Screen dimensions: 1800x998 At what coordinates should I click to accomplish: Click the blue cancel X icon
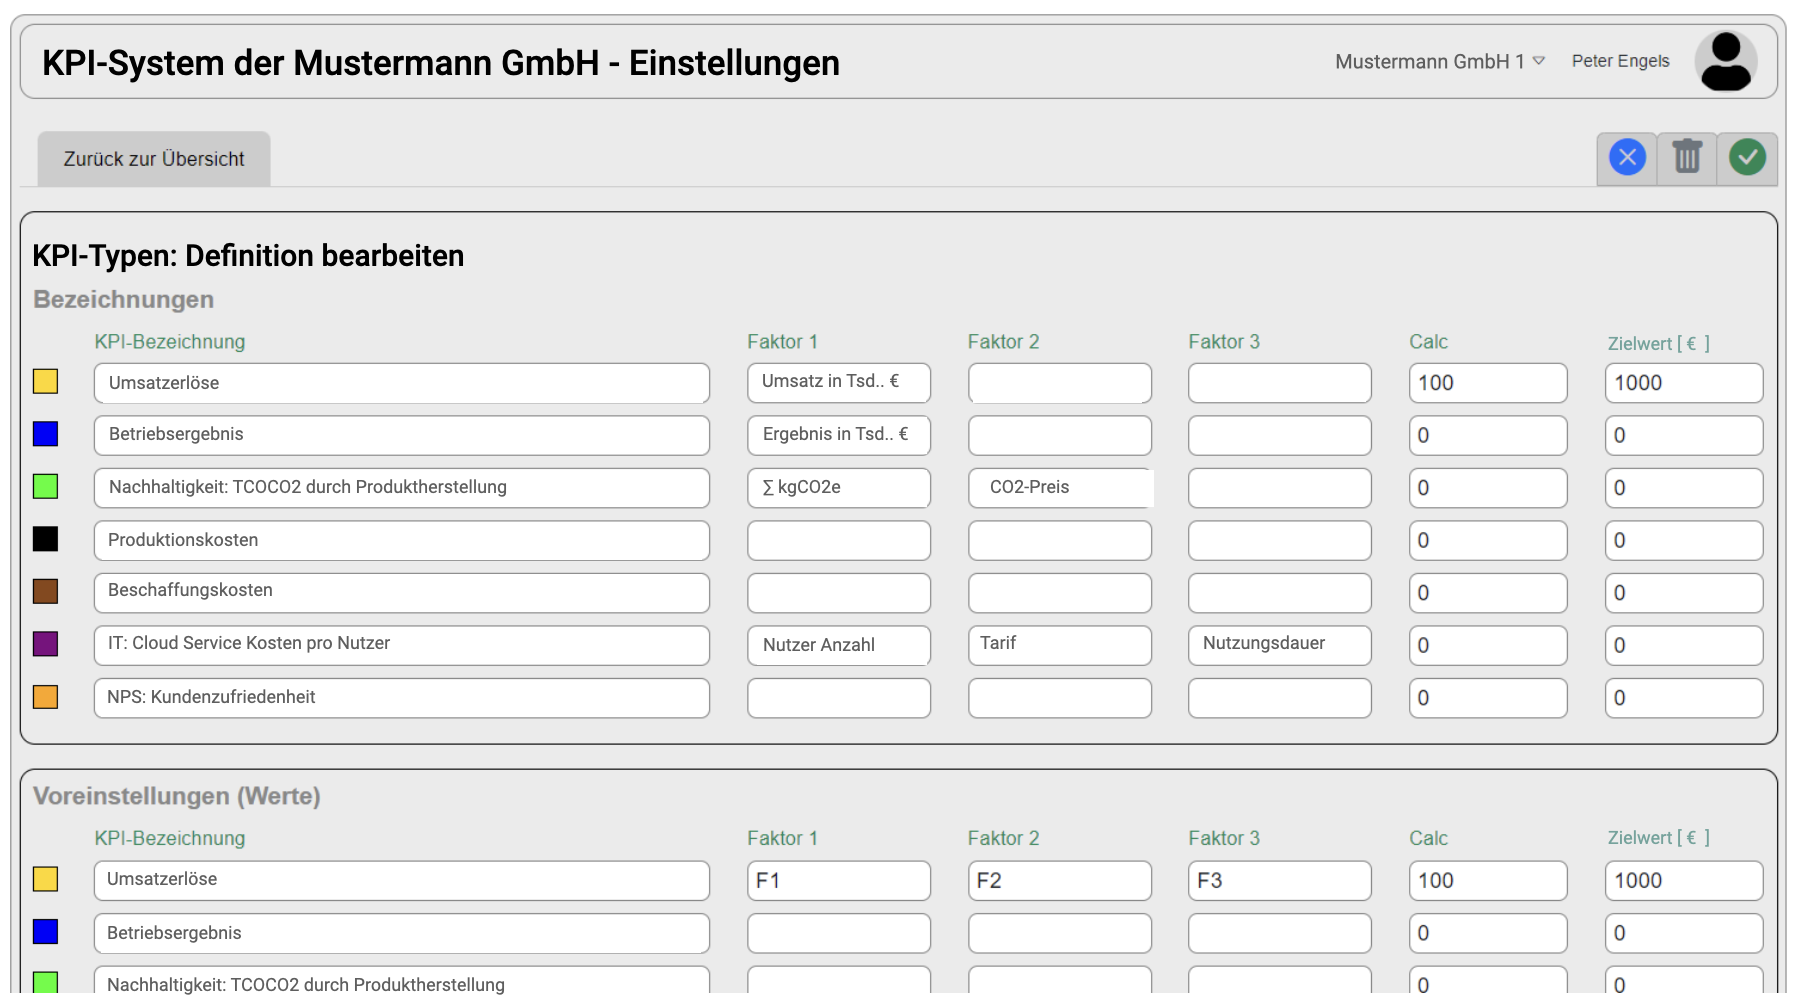pos(1627,158)
